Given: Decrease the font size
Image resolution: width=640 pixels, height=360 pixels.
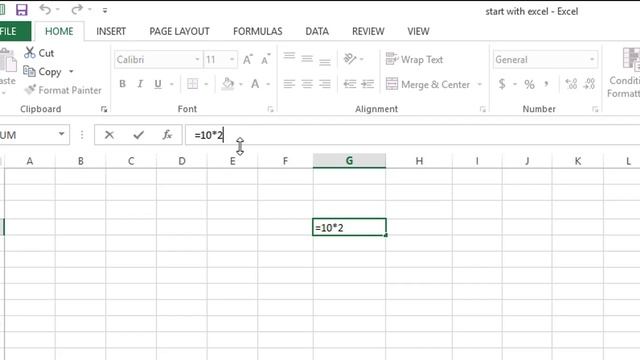Looking at the screenshot, I should click(266, 60).
